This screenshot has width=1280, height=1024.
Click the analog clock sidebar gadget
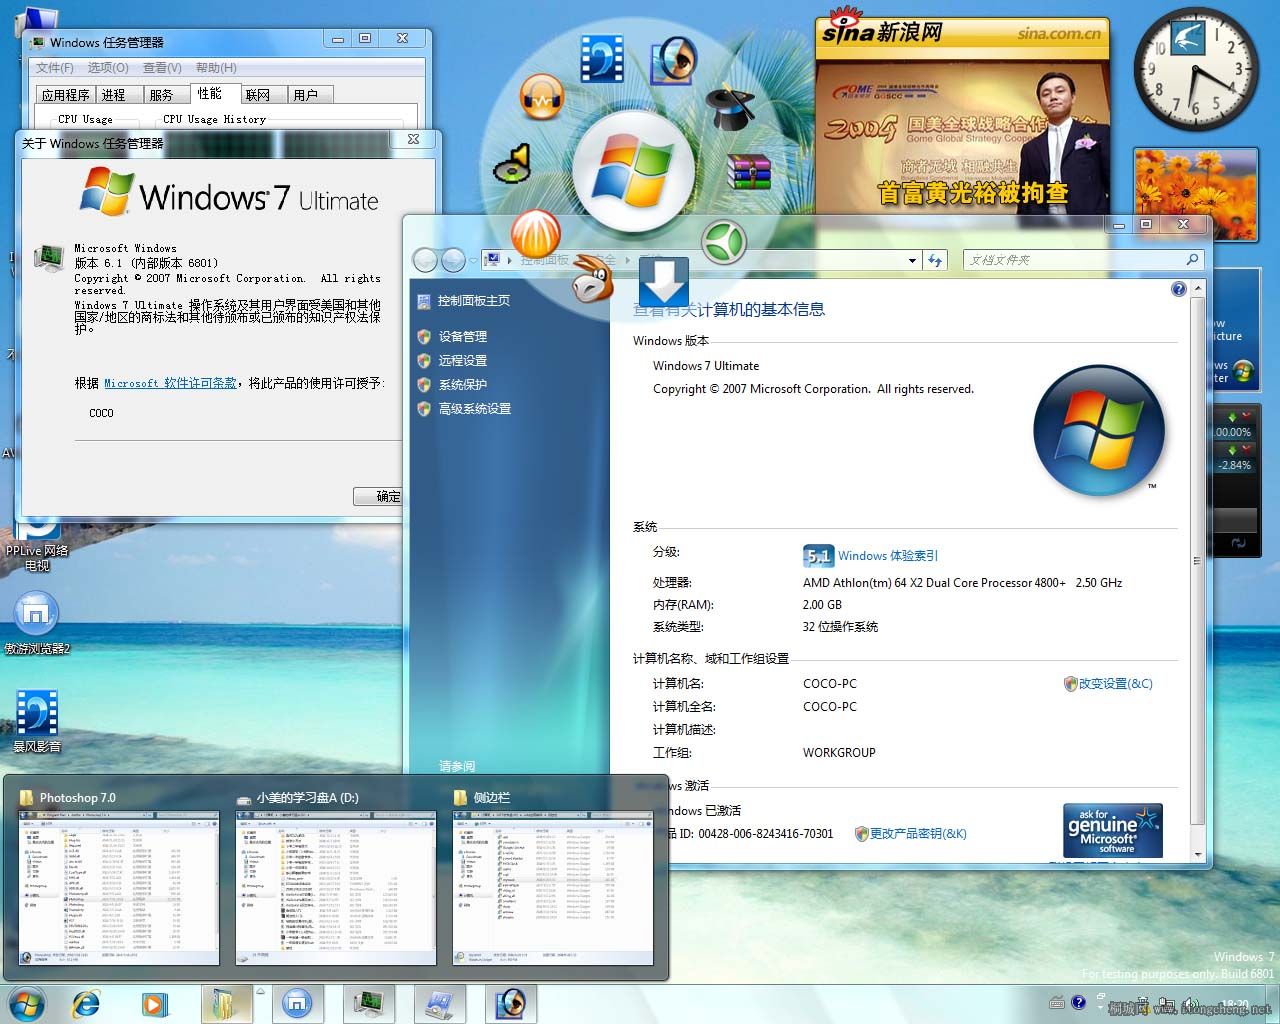1195,69
